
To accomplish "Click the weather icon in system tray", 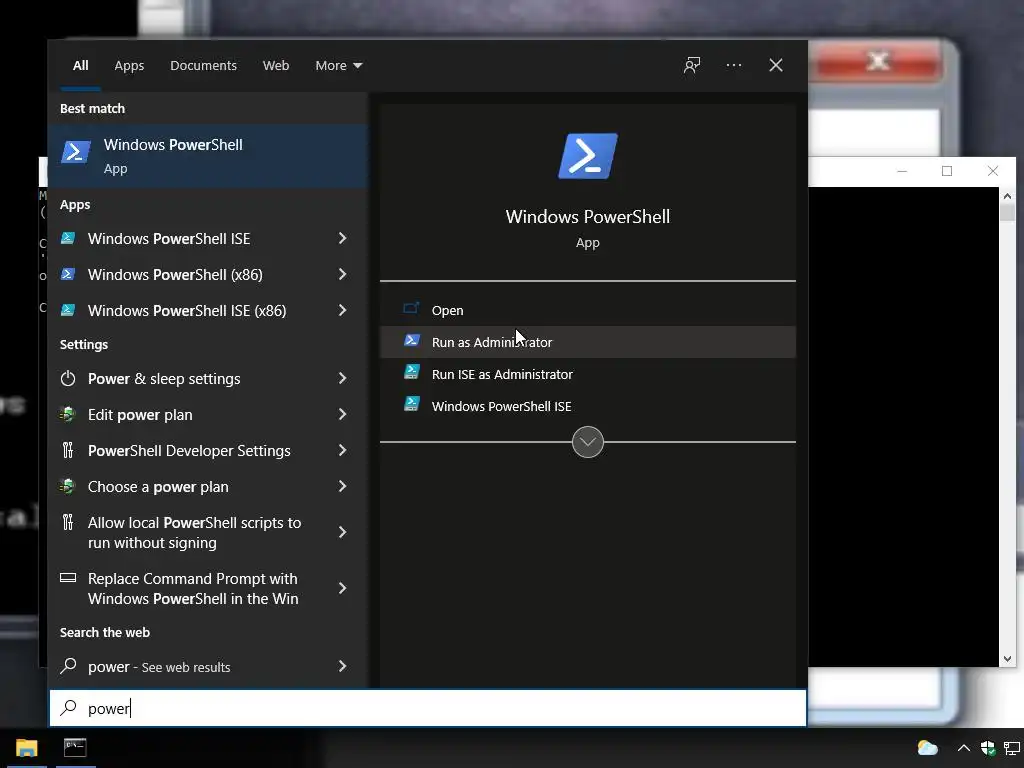I will point(927,748).
